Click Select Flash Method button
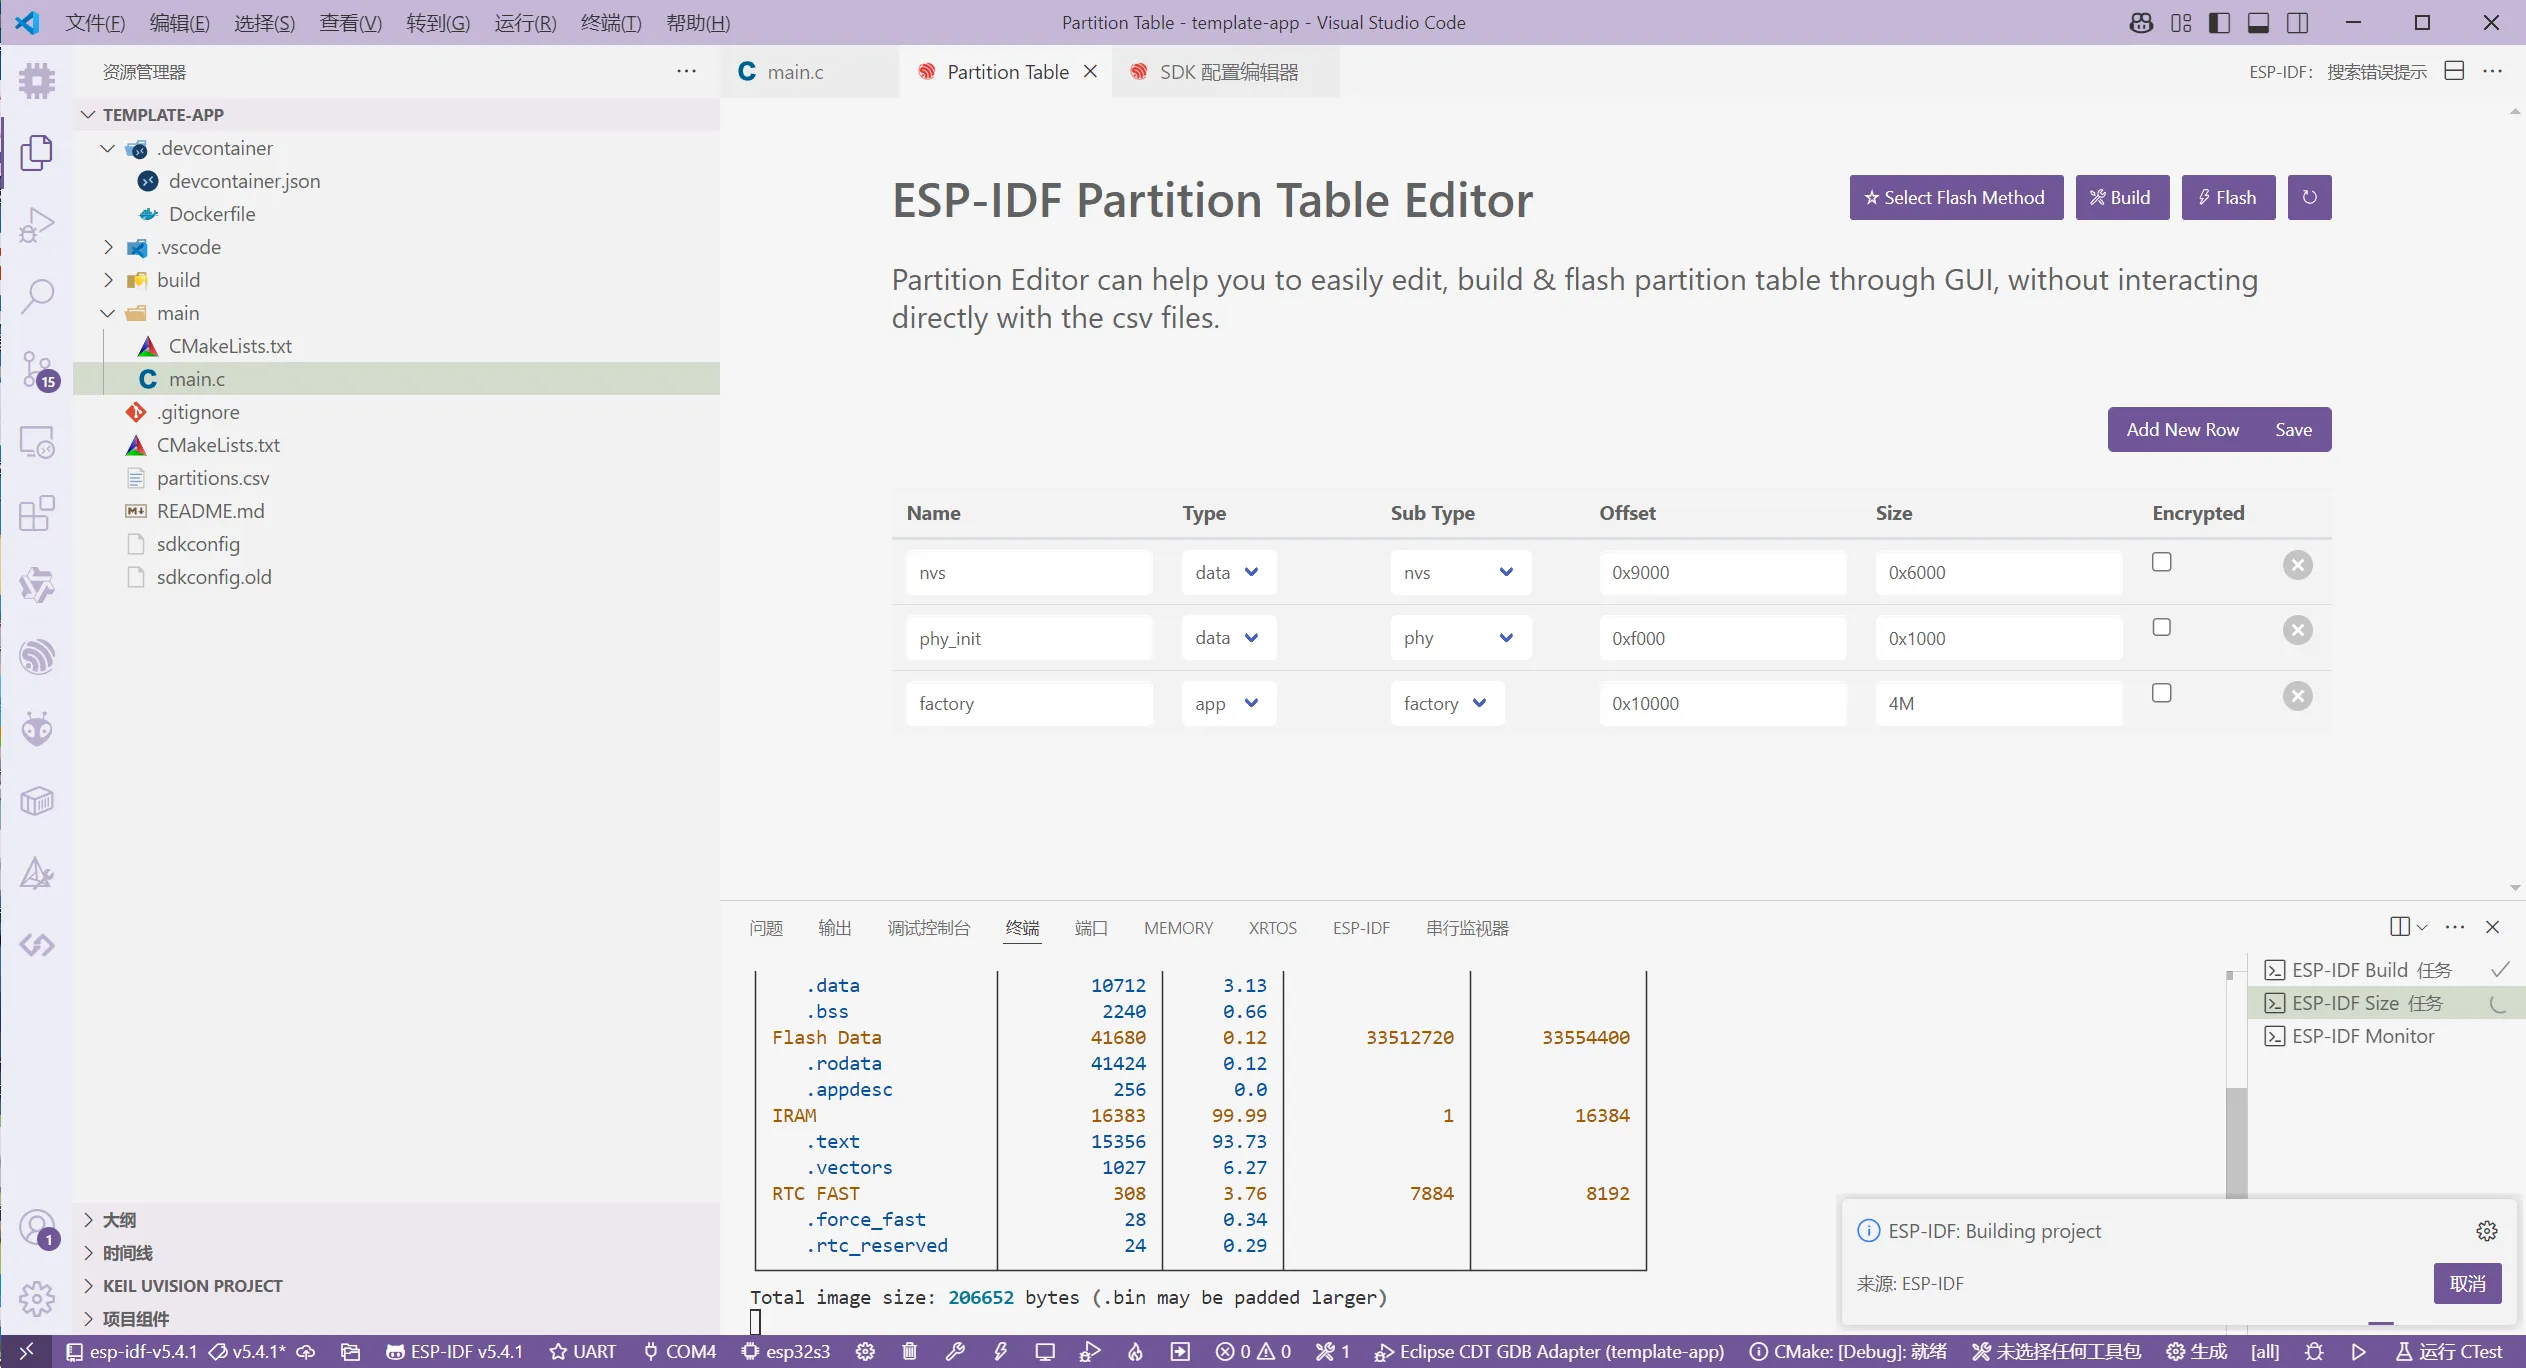Image resolution: width=2526 pixels, height=1368 pixels. point(1955,197)
